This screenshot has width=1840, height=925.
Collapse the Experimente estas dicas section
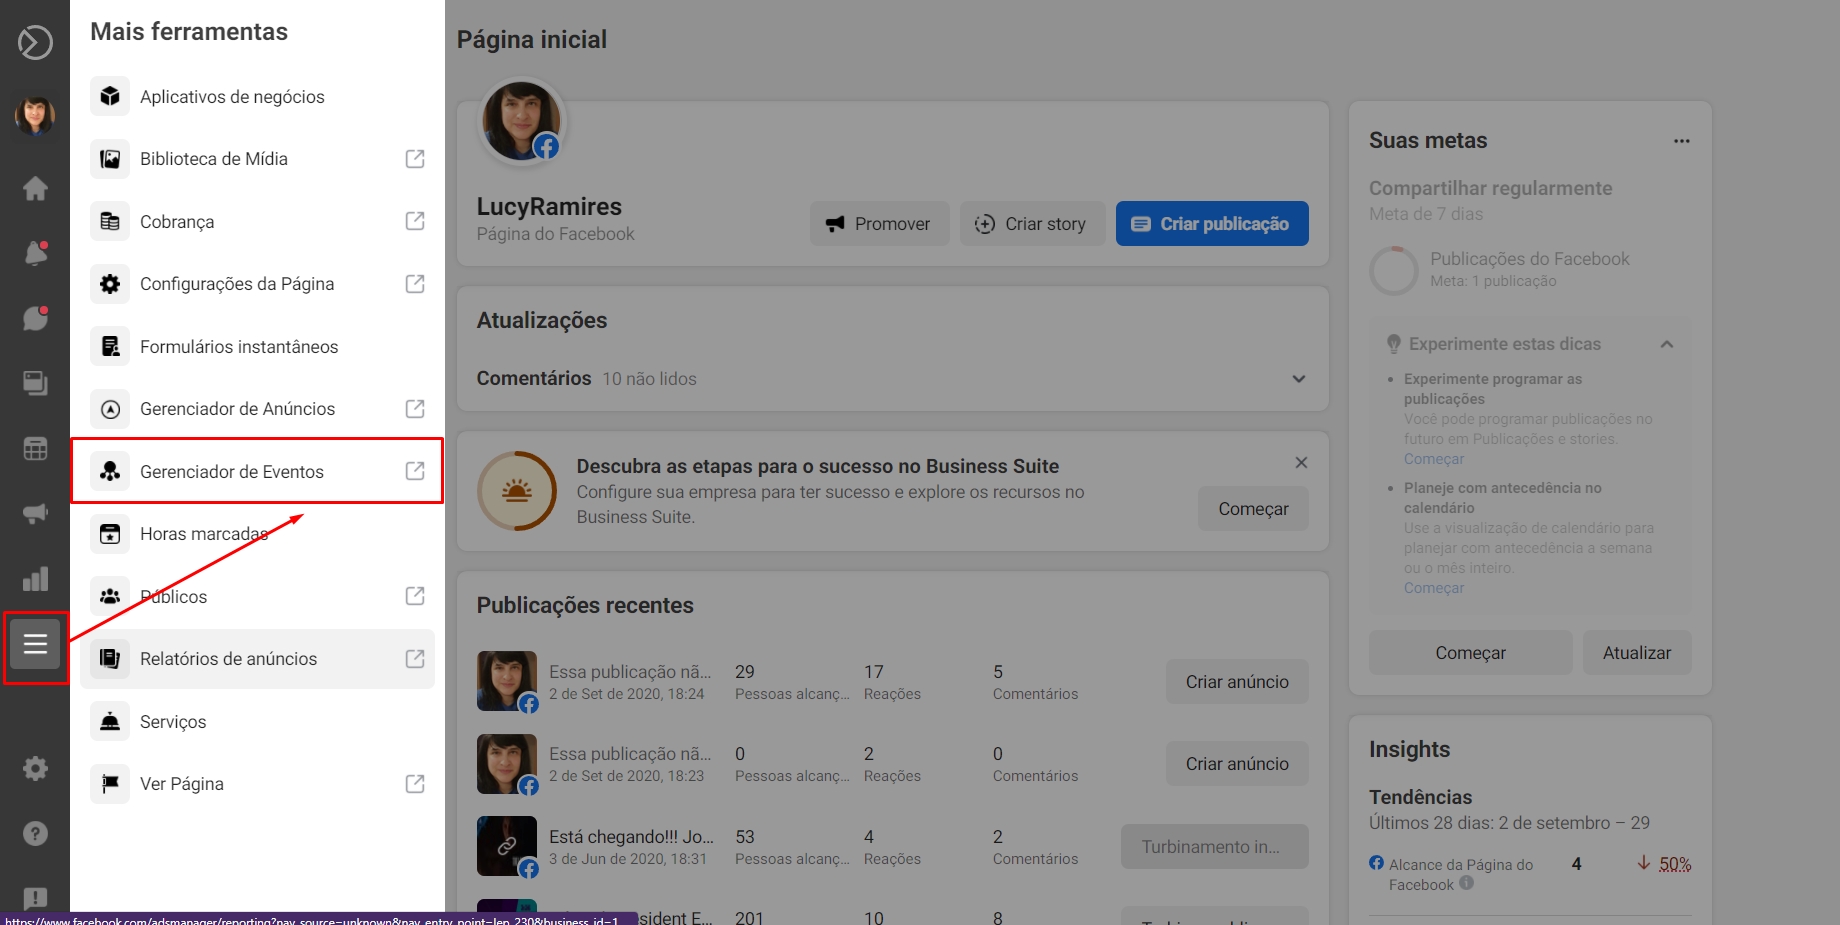[x=1666, y=344]
